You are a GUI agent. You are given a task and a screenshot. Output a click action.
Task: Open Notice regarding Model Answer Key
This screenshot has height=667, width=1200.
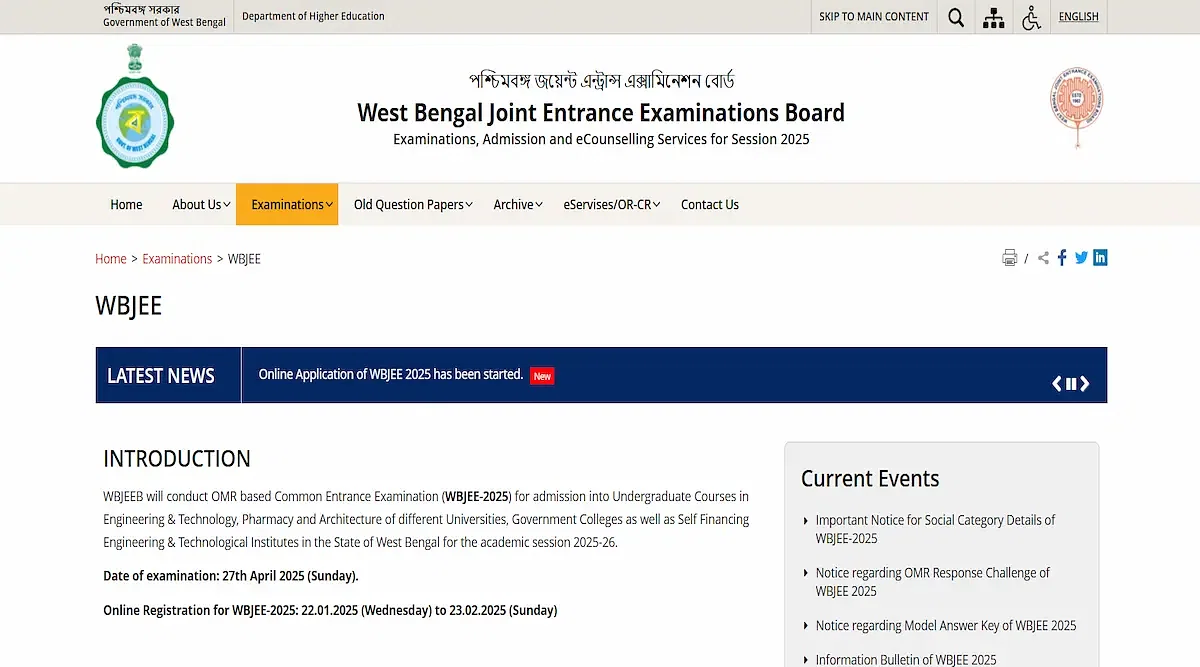[x=946, y=625]
